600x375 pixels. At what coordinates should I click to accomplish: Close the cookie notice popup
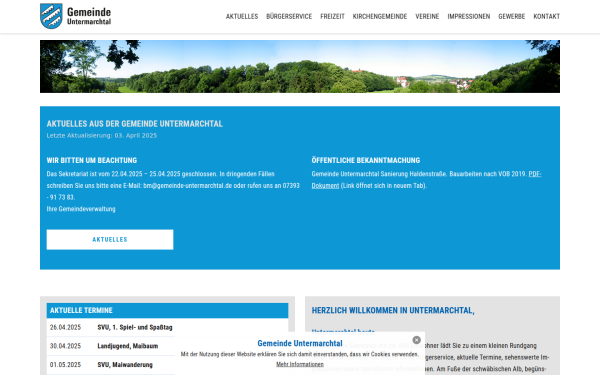pyautogui.click(x=417, y=340)
